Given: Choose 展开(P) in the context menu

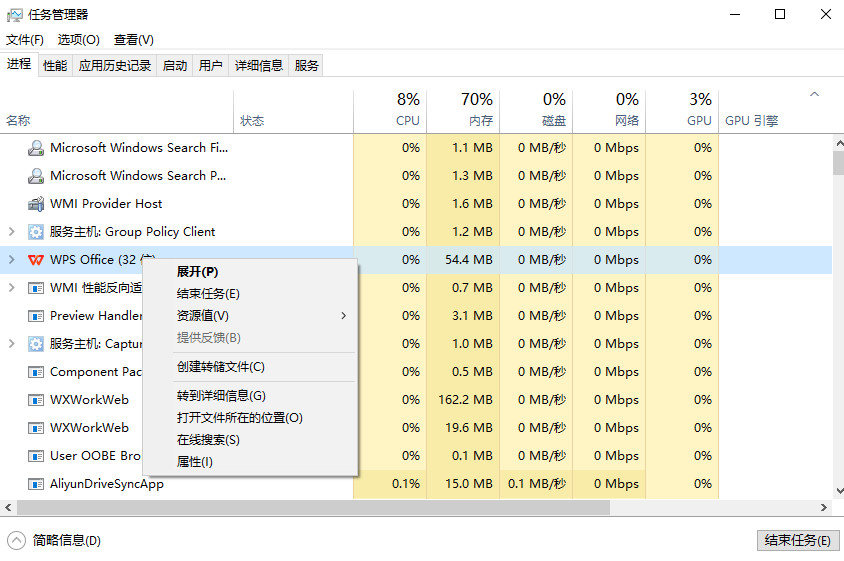Looking at the screenshot, I should click(x=250, y=272).
